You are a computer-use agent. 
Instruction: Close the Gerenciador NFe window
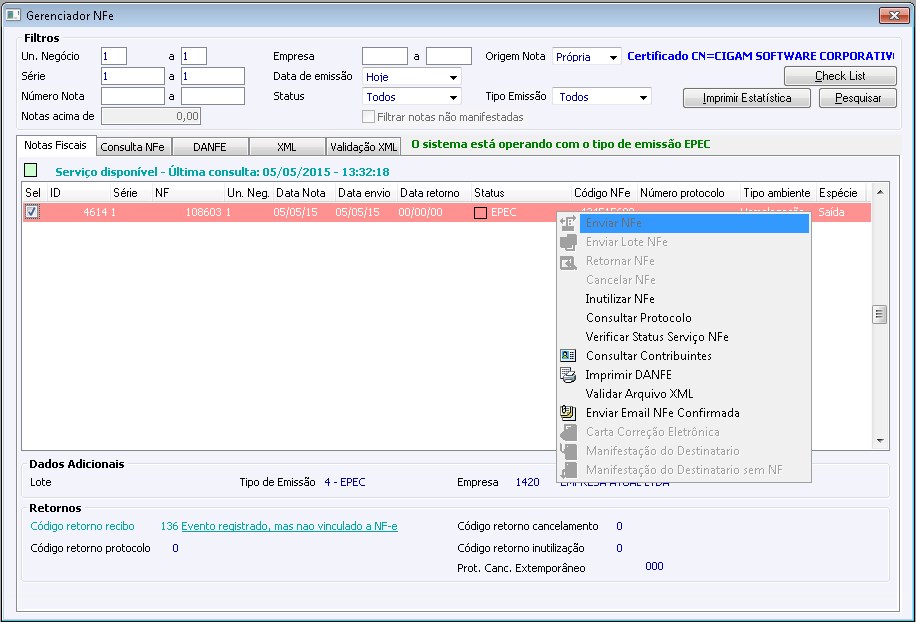[894, 15]
